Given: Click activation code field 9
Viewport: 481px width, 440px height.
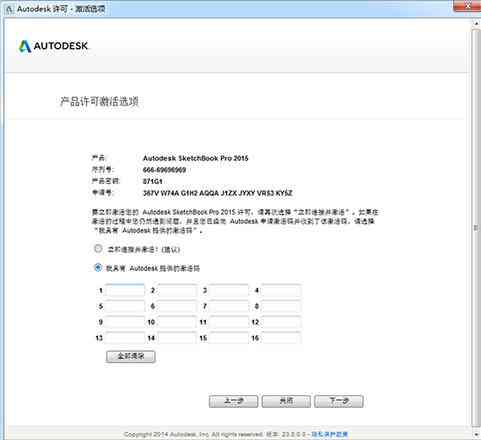Looking at the screenshot, I should click(x=125, y=322).
